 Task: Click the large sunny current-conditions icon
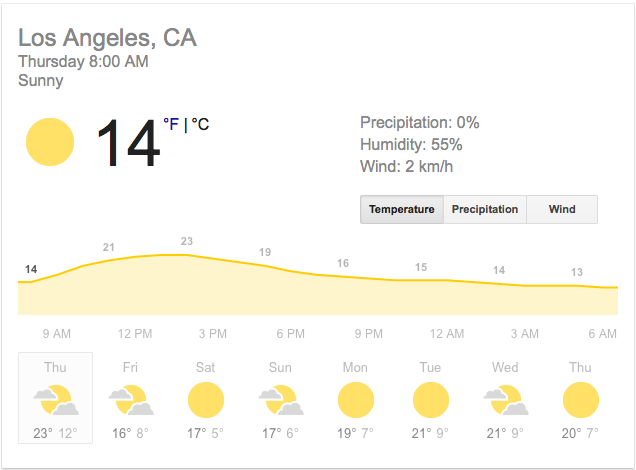point(50,142)
